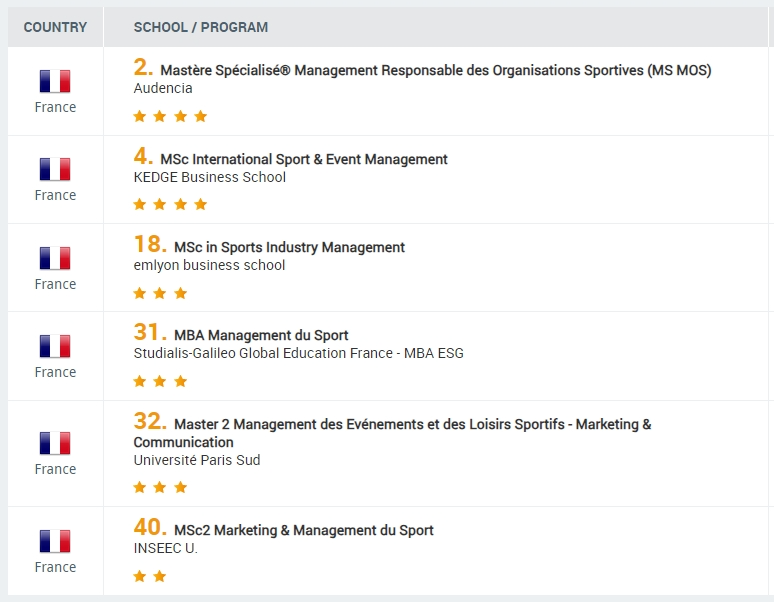Viewport: 774px width, 602px height.
Task: Click the French flag beside Université Paris Sud
Action: 55,444
